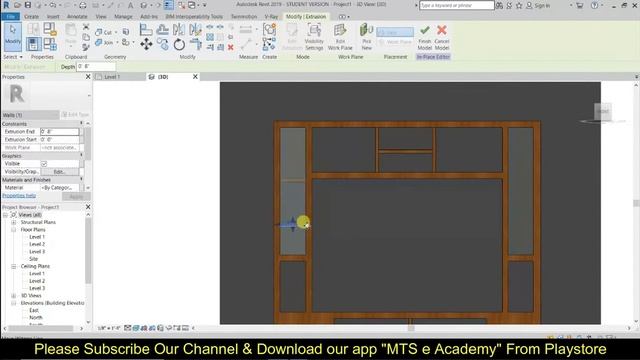The height and width of the screenshot is (360, 640).
Task: Click the Create Group icon
Action: tap(269, 29)
